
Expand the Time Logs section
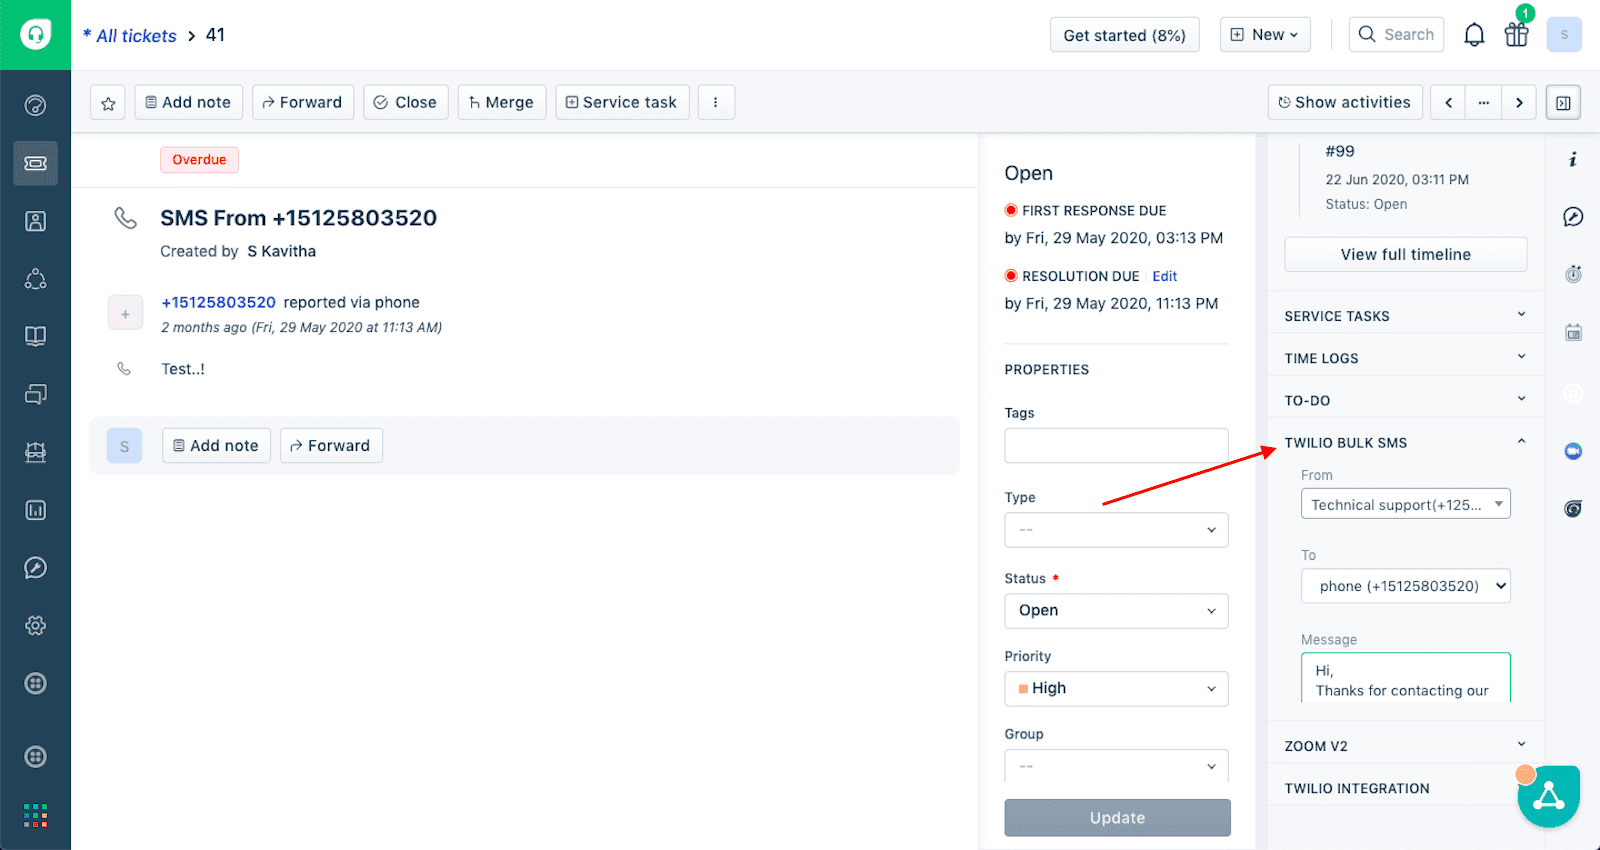click(x=1405, y=358)
